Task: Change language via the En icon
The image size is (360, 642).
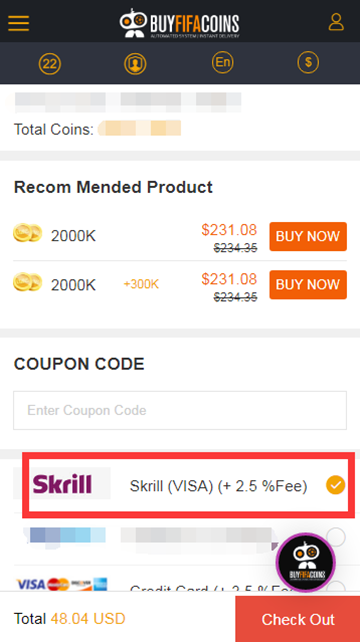Action: coord(222,63)
